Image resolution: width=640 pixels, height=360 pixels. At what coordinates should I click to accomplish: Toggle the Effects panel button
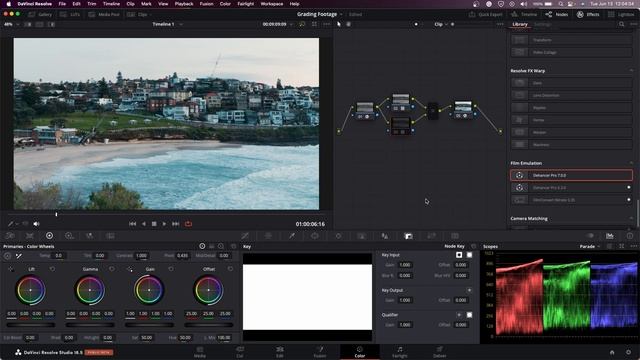pyautogui.click(x=588, y=14)
